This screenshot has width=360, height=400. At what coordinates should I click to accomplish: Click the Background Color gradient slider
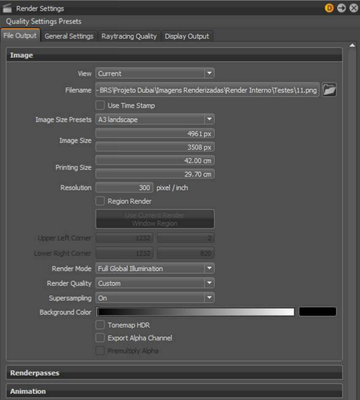196,312
